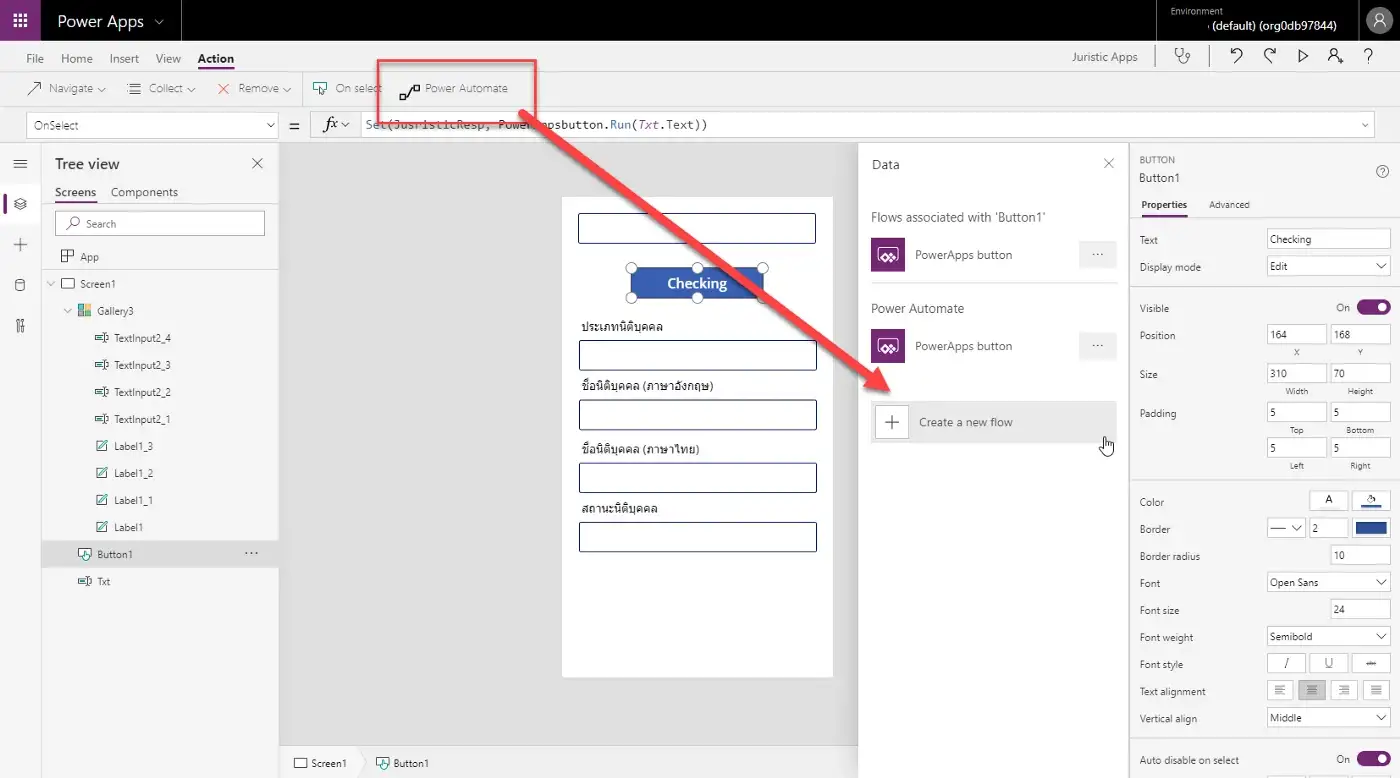The width and height of the screenshot is (1400, 778).
Task: Open Data sources cylinder icon
Action: point(20,285)
